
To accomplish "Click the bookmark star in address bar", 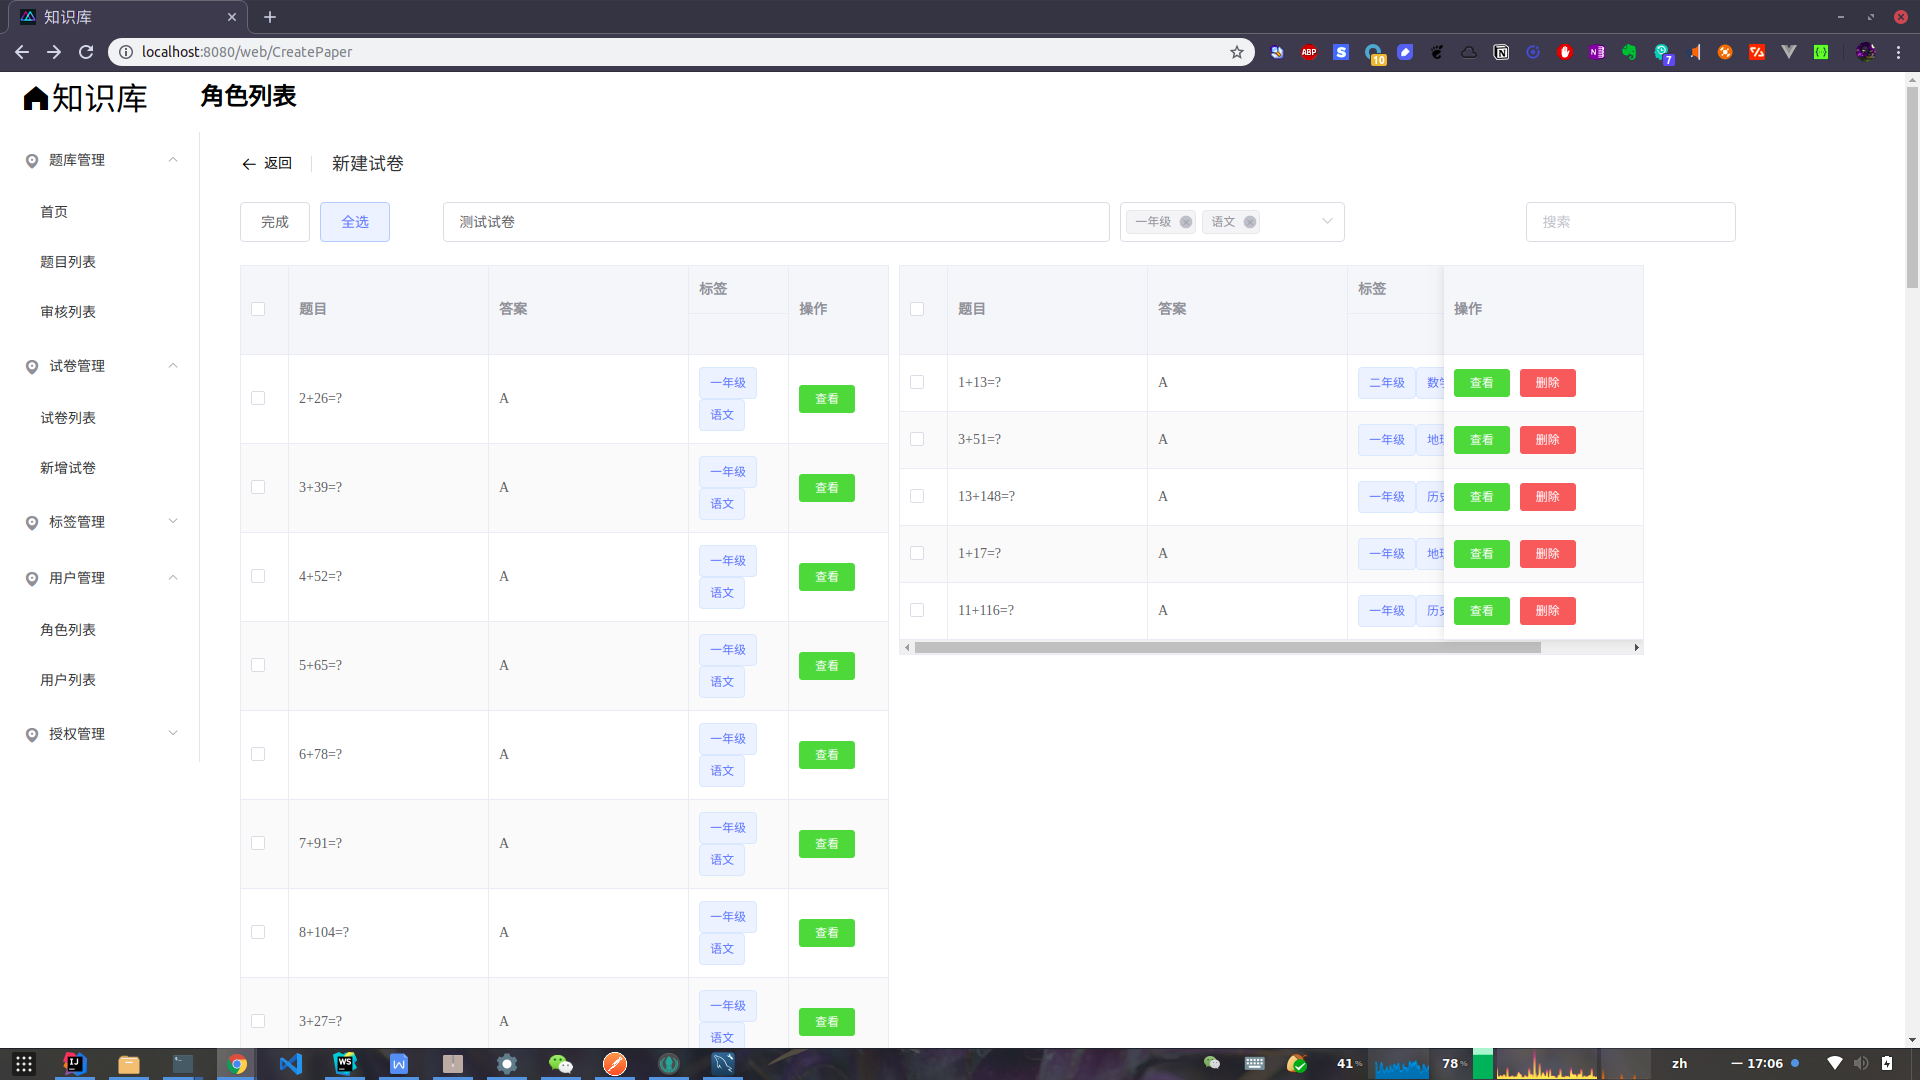I will click(1237, 52).
